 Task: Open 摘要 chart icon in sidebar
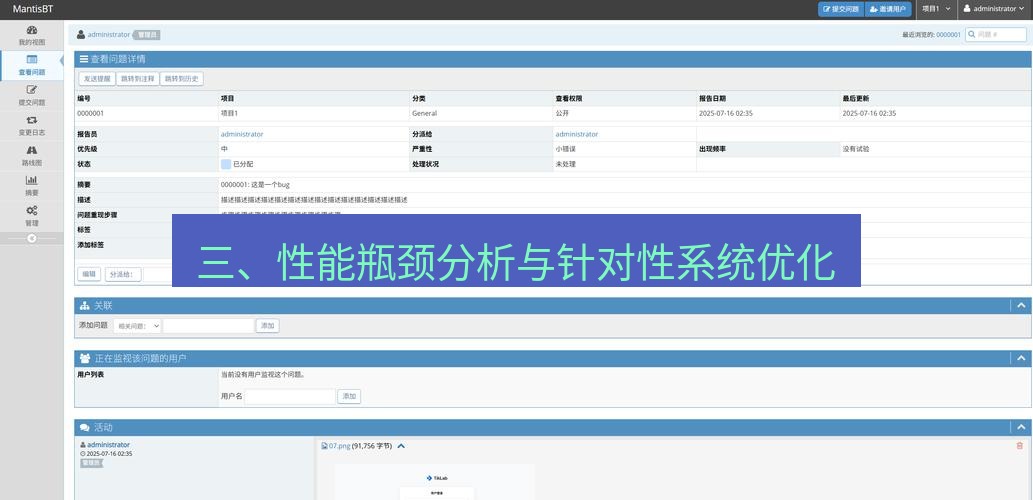(x=32, y=181)
